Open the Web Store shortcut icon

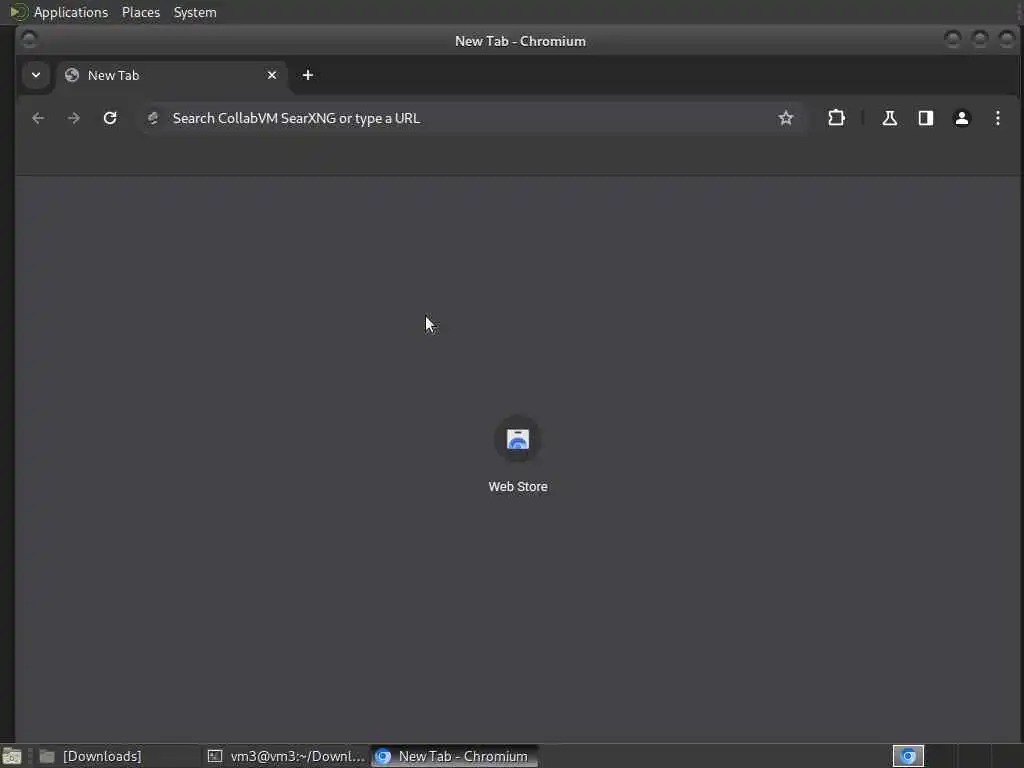(x=518, y=440)
